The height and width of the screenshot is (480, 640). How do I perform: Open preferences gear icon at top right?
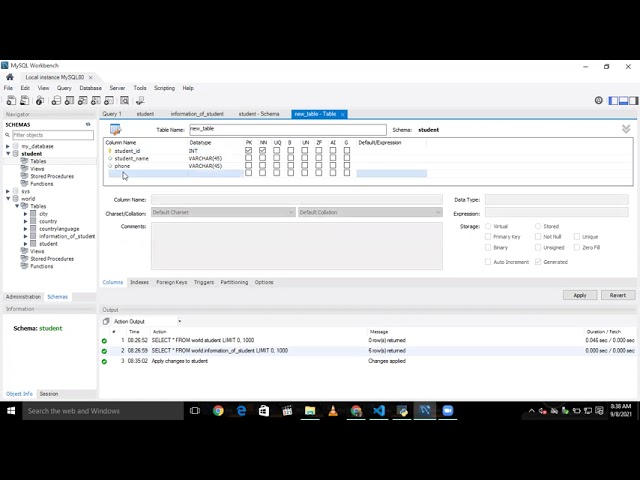(x=598, y=100)
